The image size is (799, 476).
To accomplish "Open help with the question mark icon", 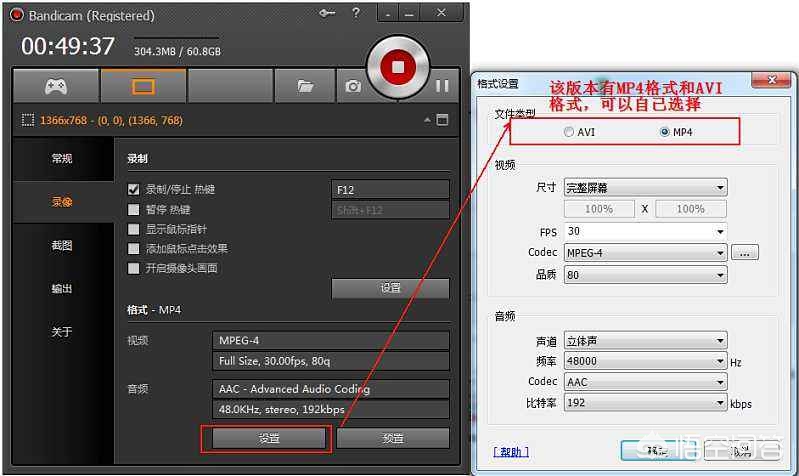I will coord(356,13).
